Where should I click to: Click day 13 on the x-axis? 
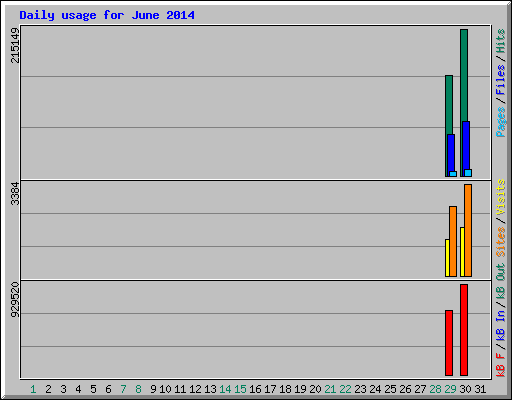tap(210, 389)
